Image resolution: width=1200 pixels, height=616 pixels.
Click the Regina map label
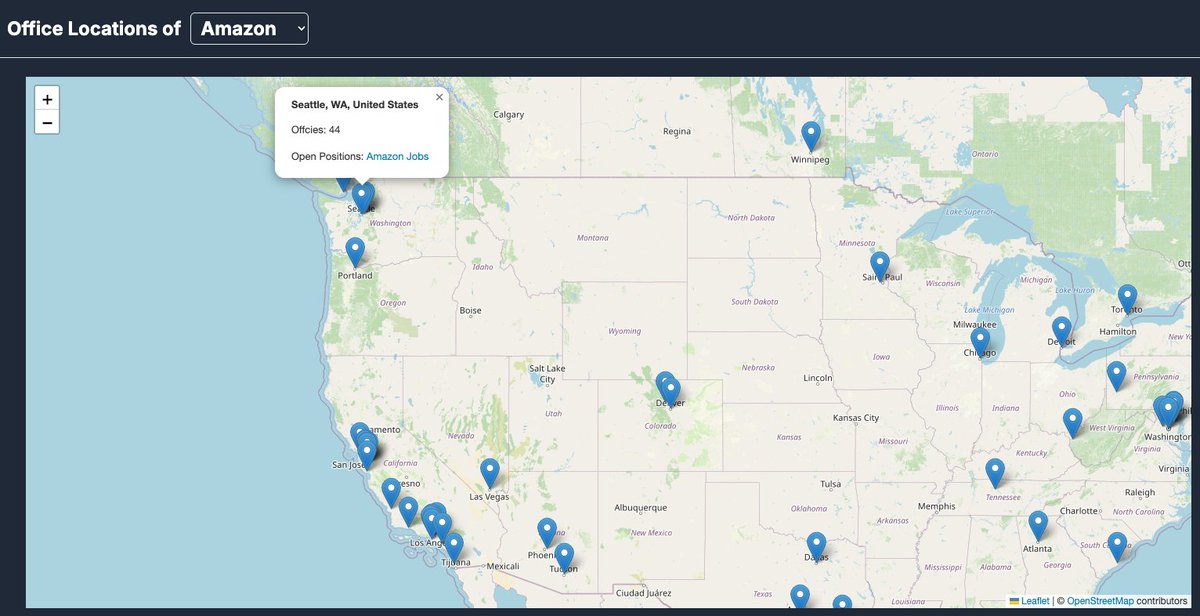(677, 131)
